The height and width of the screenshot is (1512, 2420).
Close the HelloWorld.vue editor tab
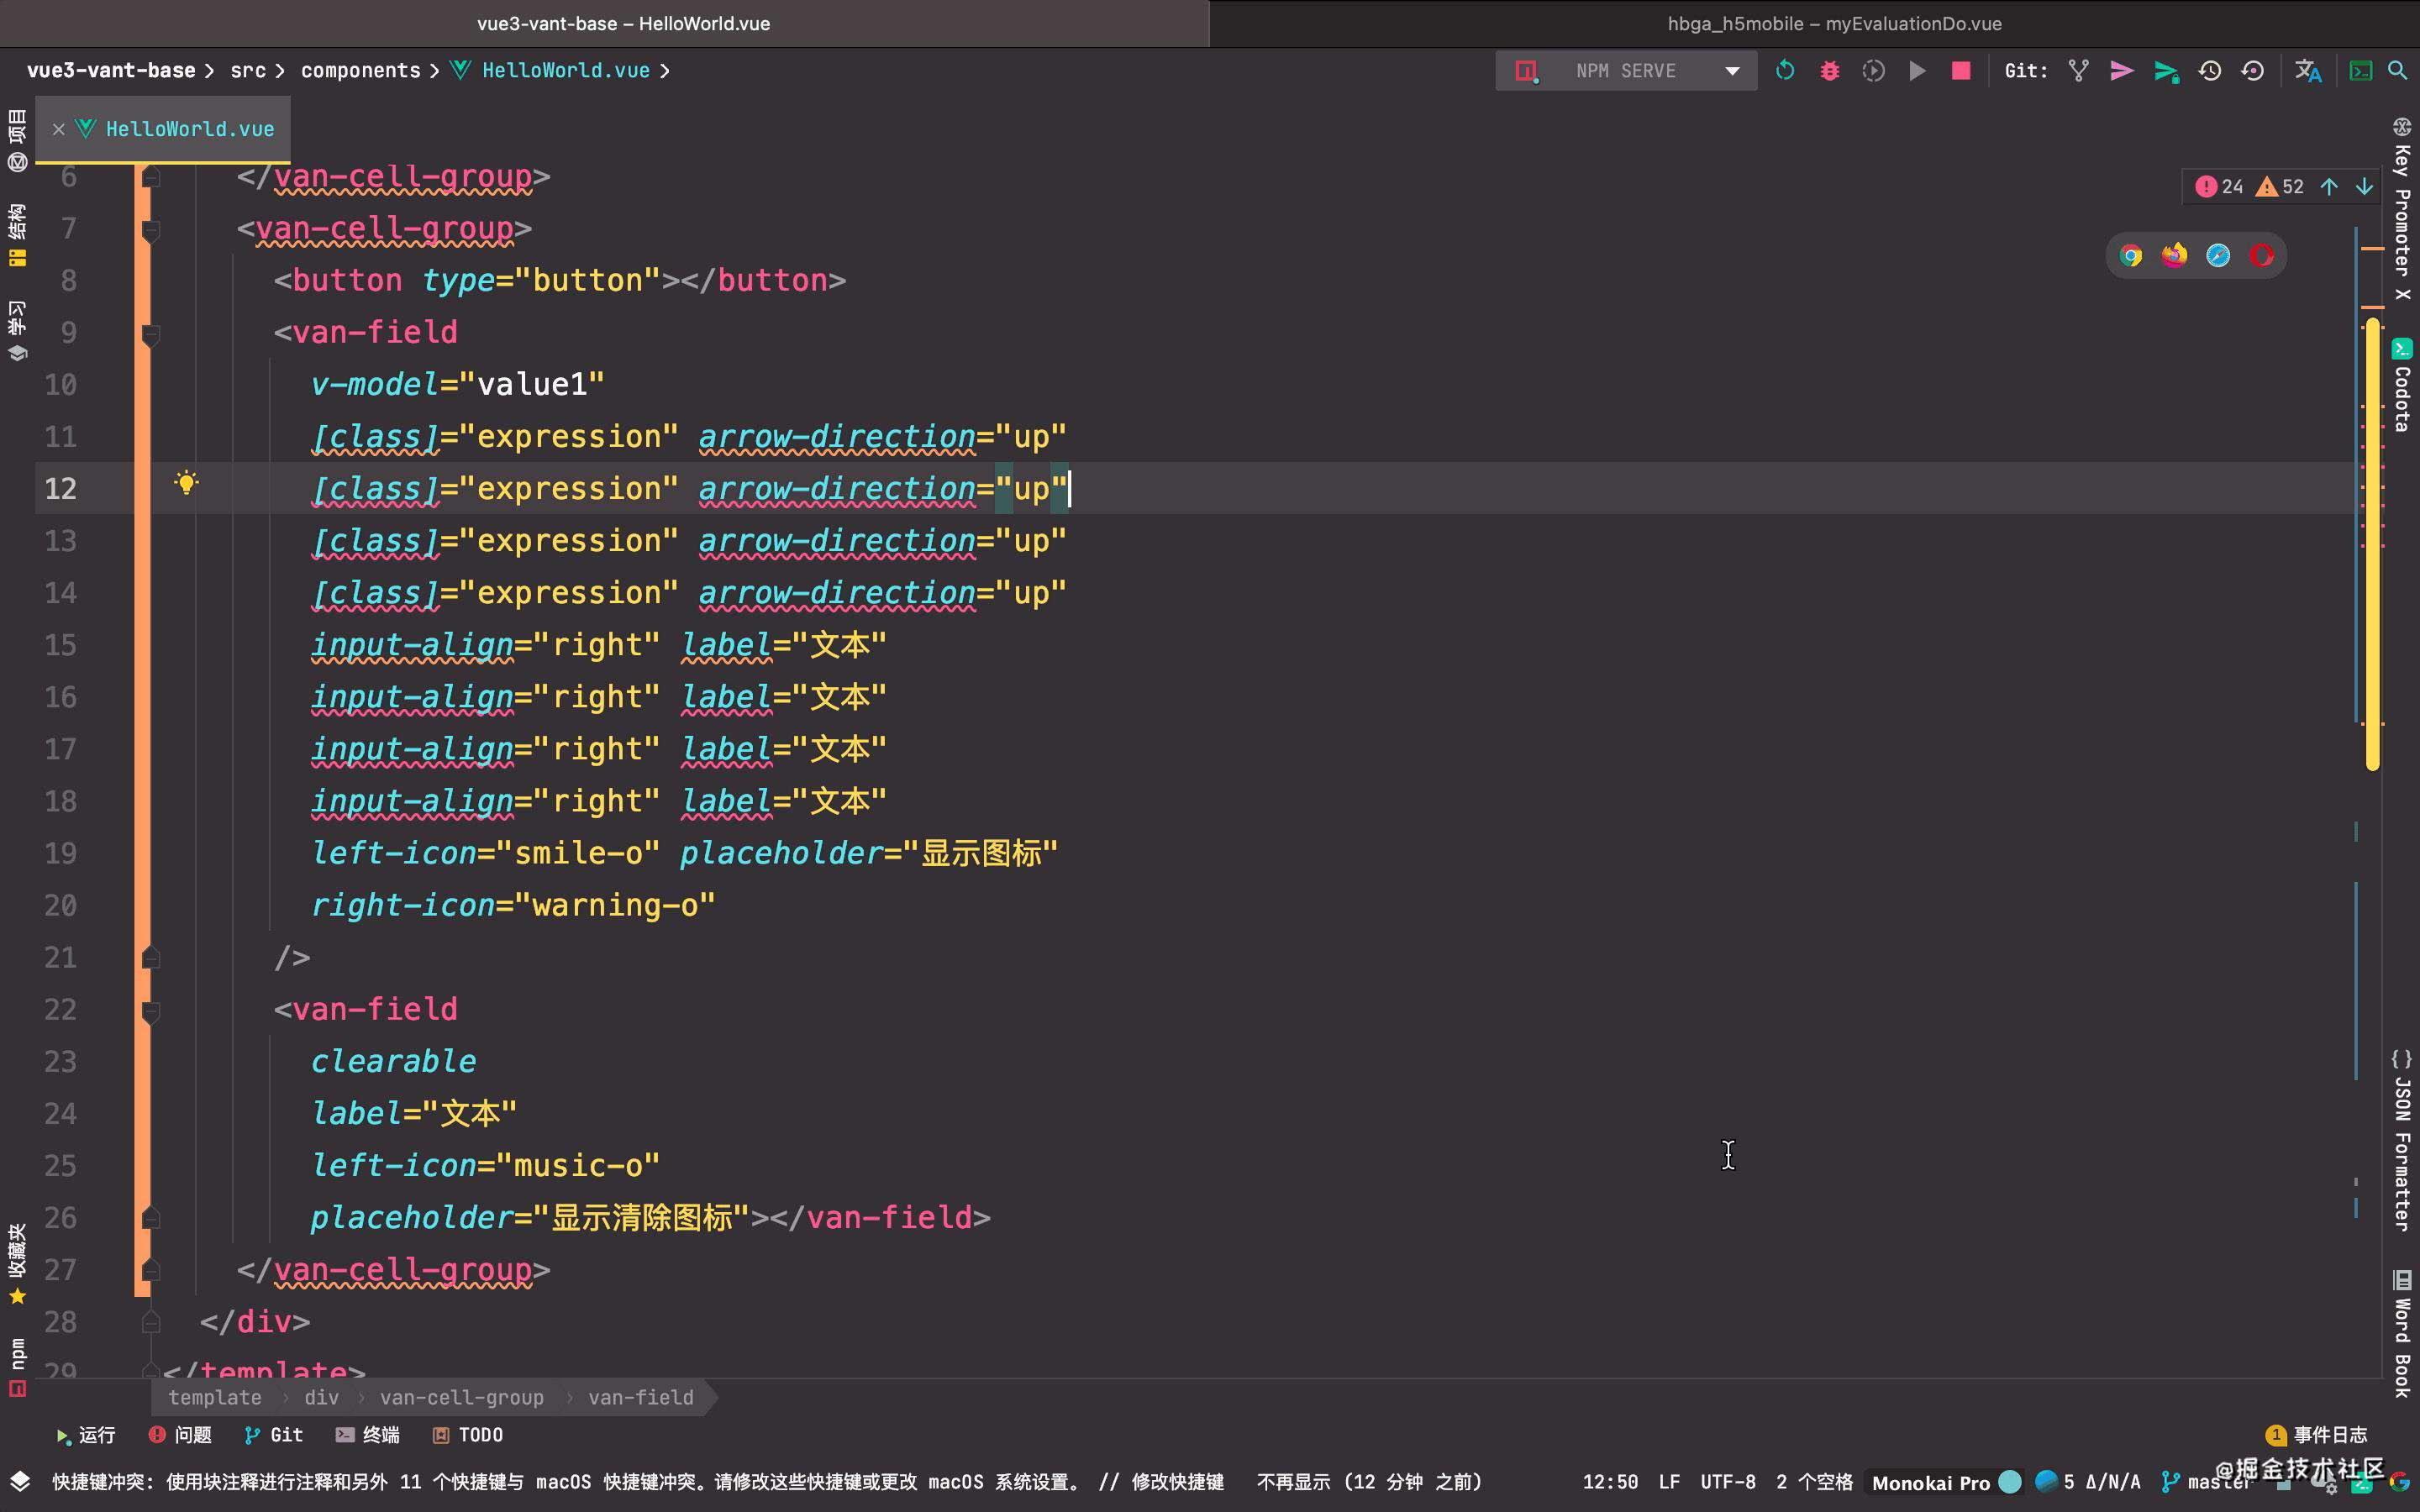click(x=58, y=129)
